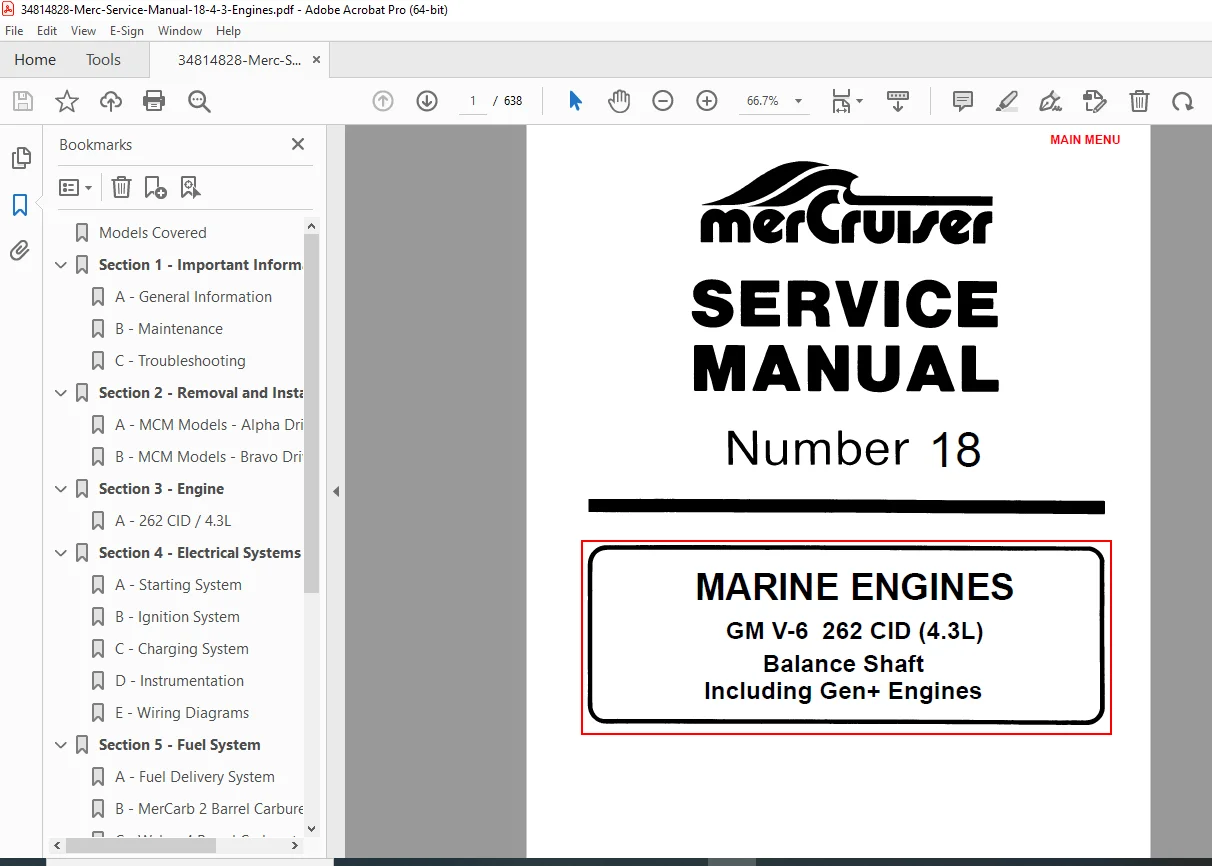Image resolution: width=1212 pixels, height=866 pixels.
Task: Click the Edit PDF stamp icon
Action: (x=1095, y=101)
